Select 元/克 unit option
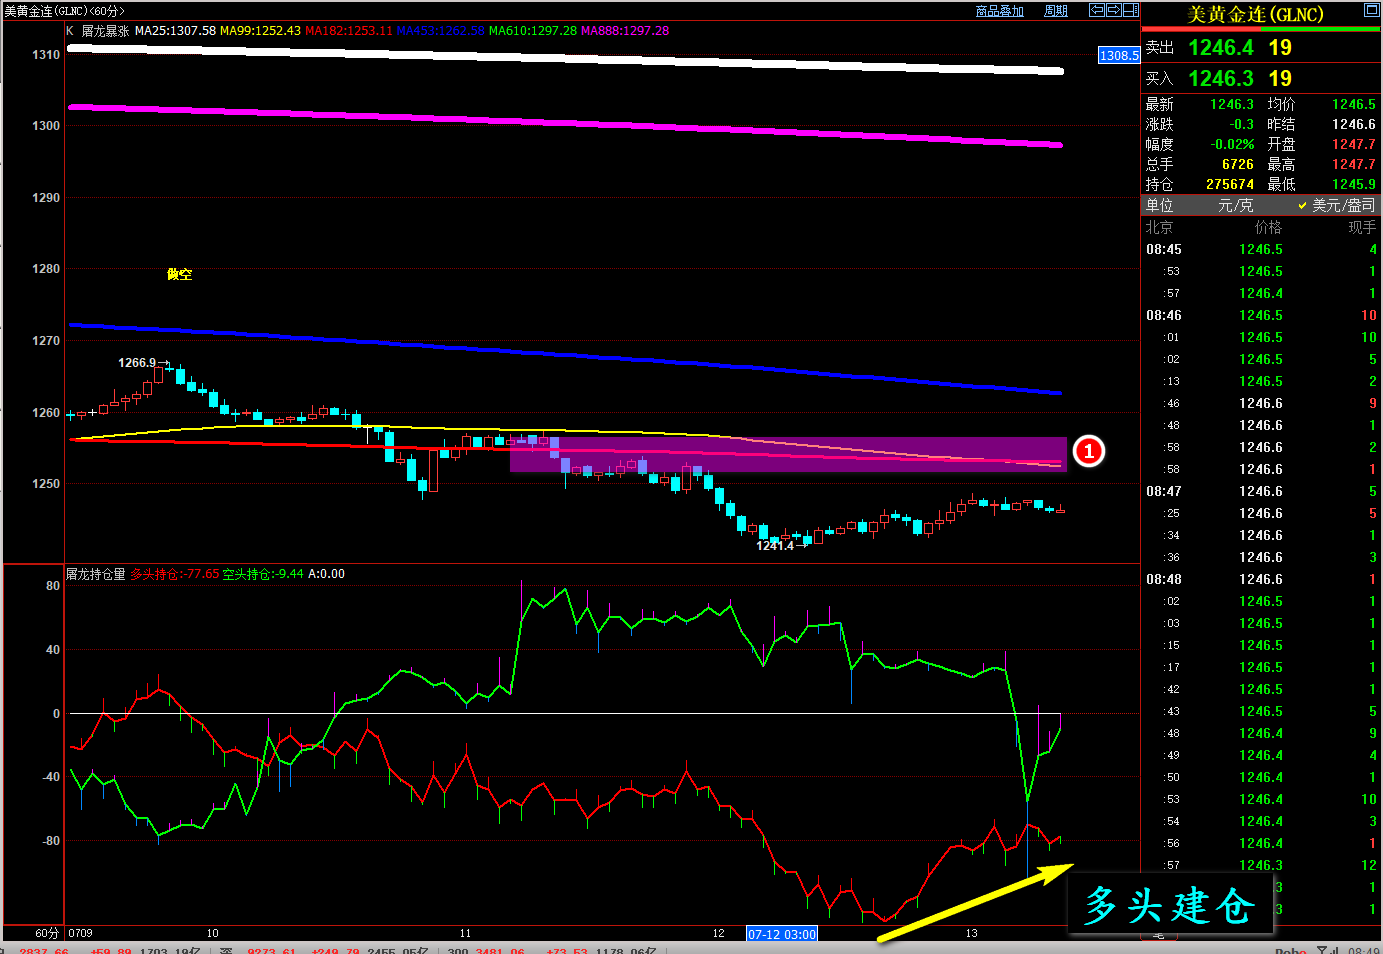1383x954 pixels. coord(1235,205)
